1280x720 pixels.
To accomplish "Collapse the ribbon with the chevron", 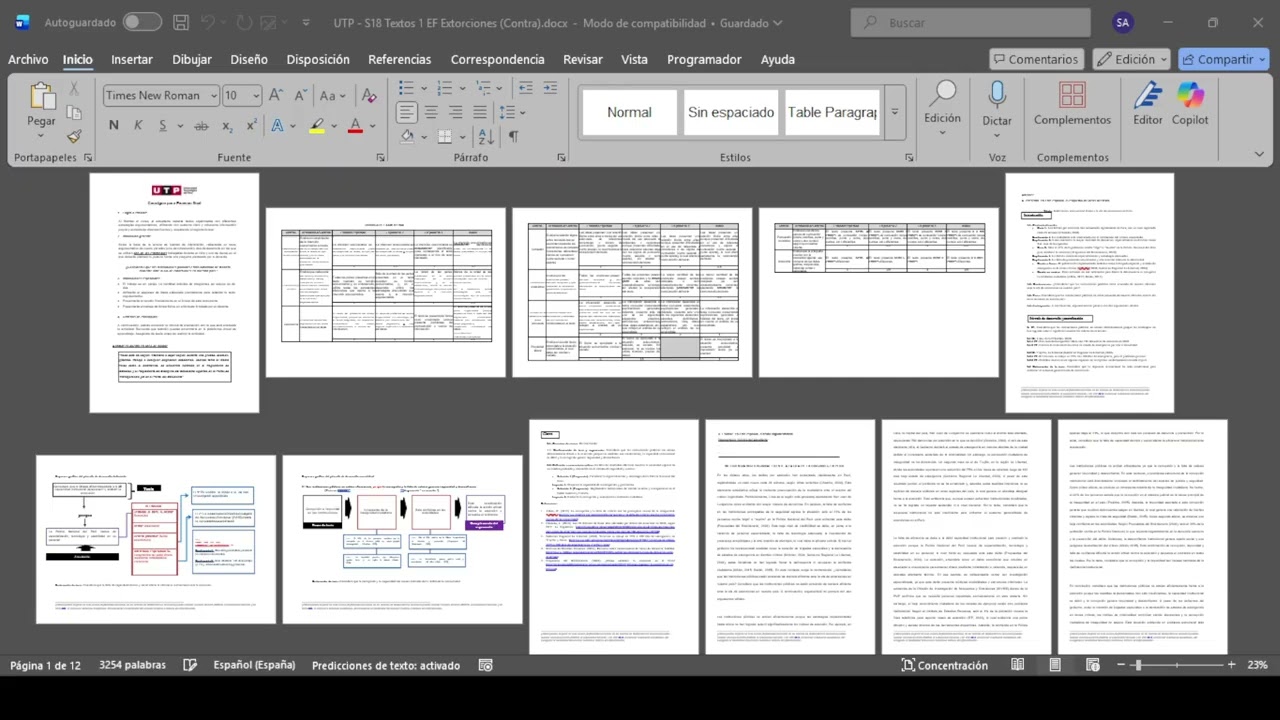I will [1259, 155].
